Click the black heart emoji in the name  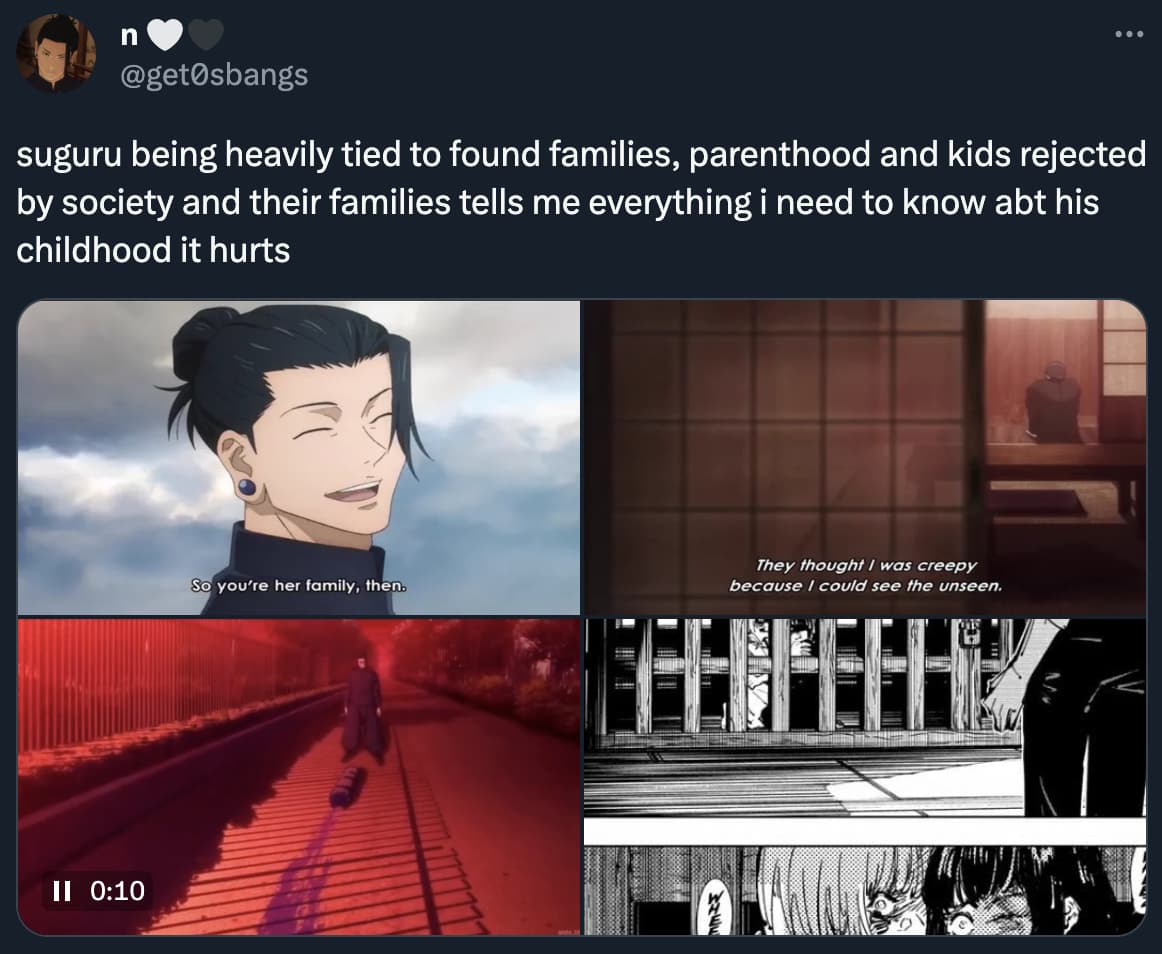(x=205, y=35)
